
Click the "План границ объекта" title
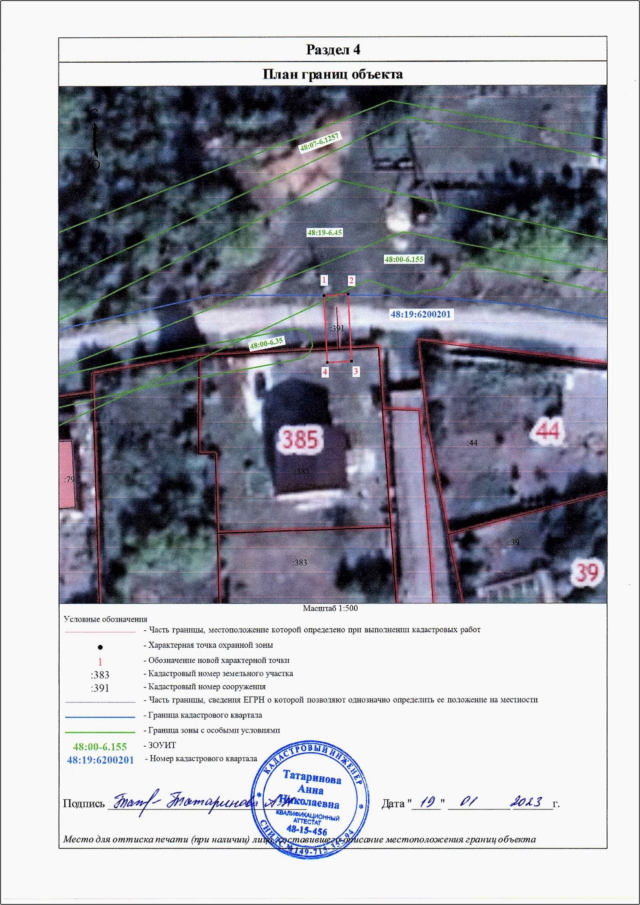(x=331, y=74)
